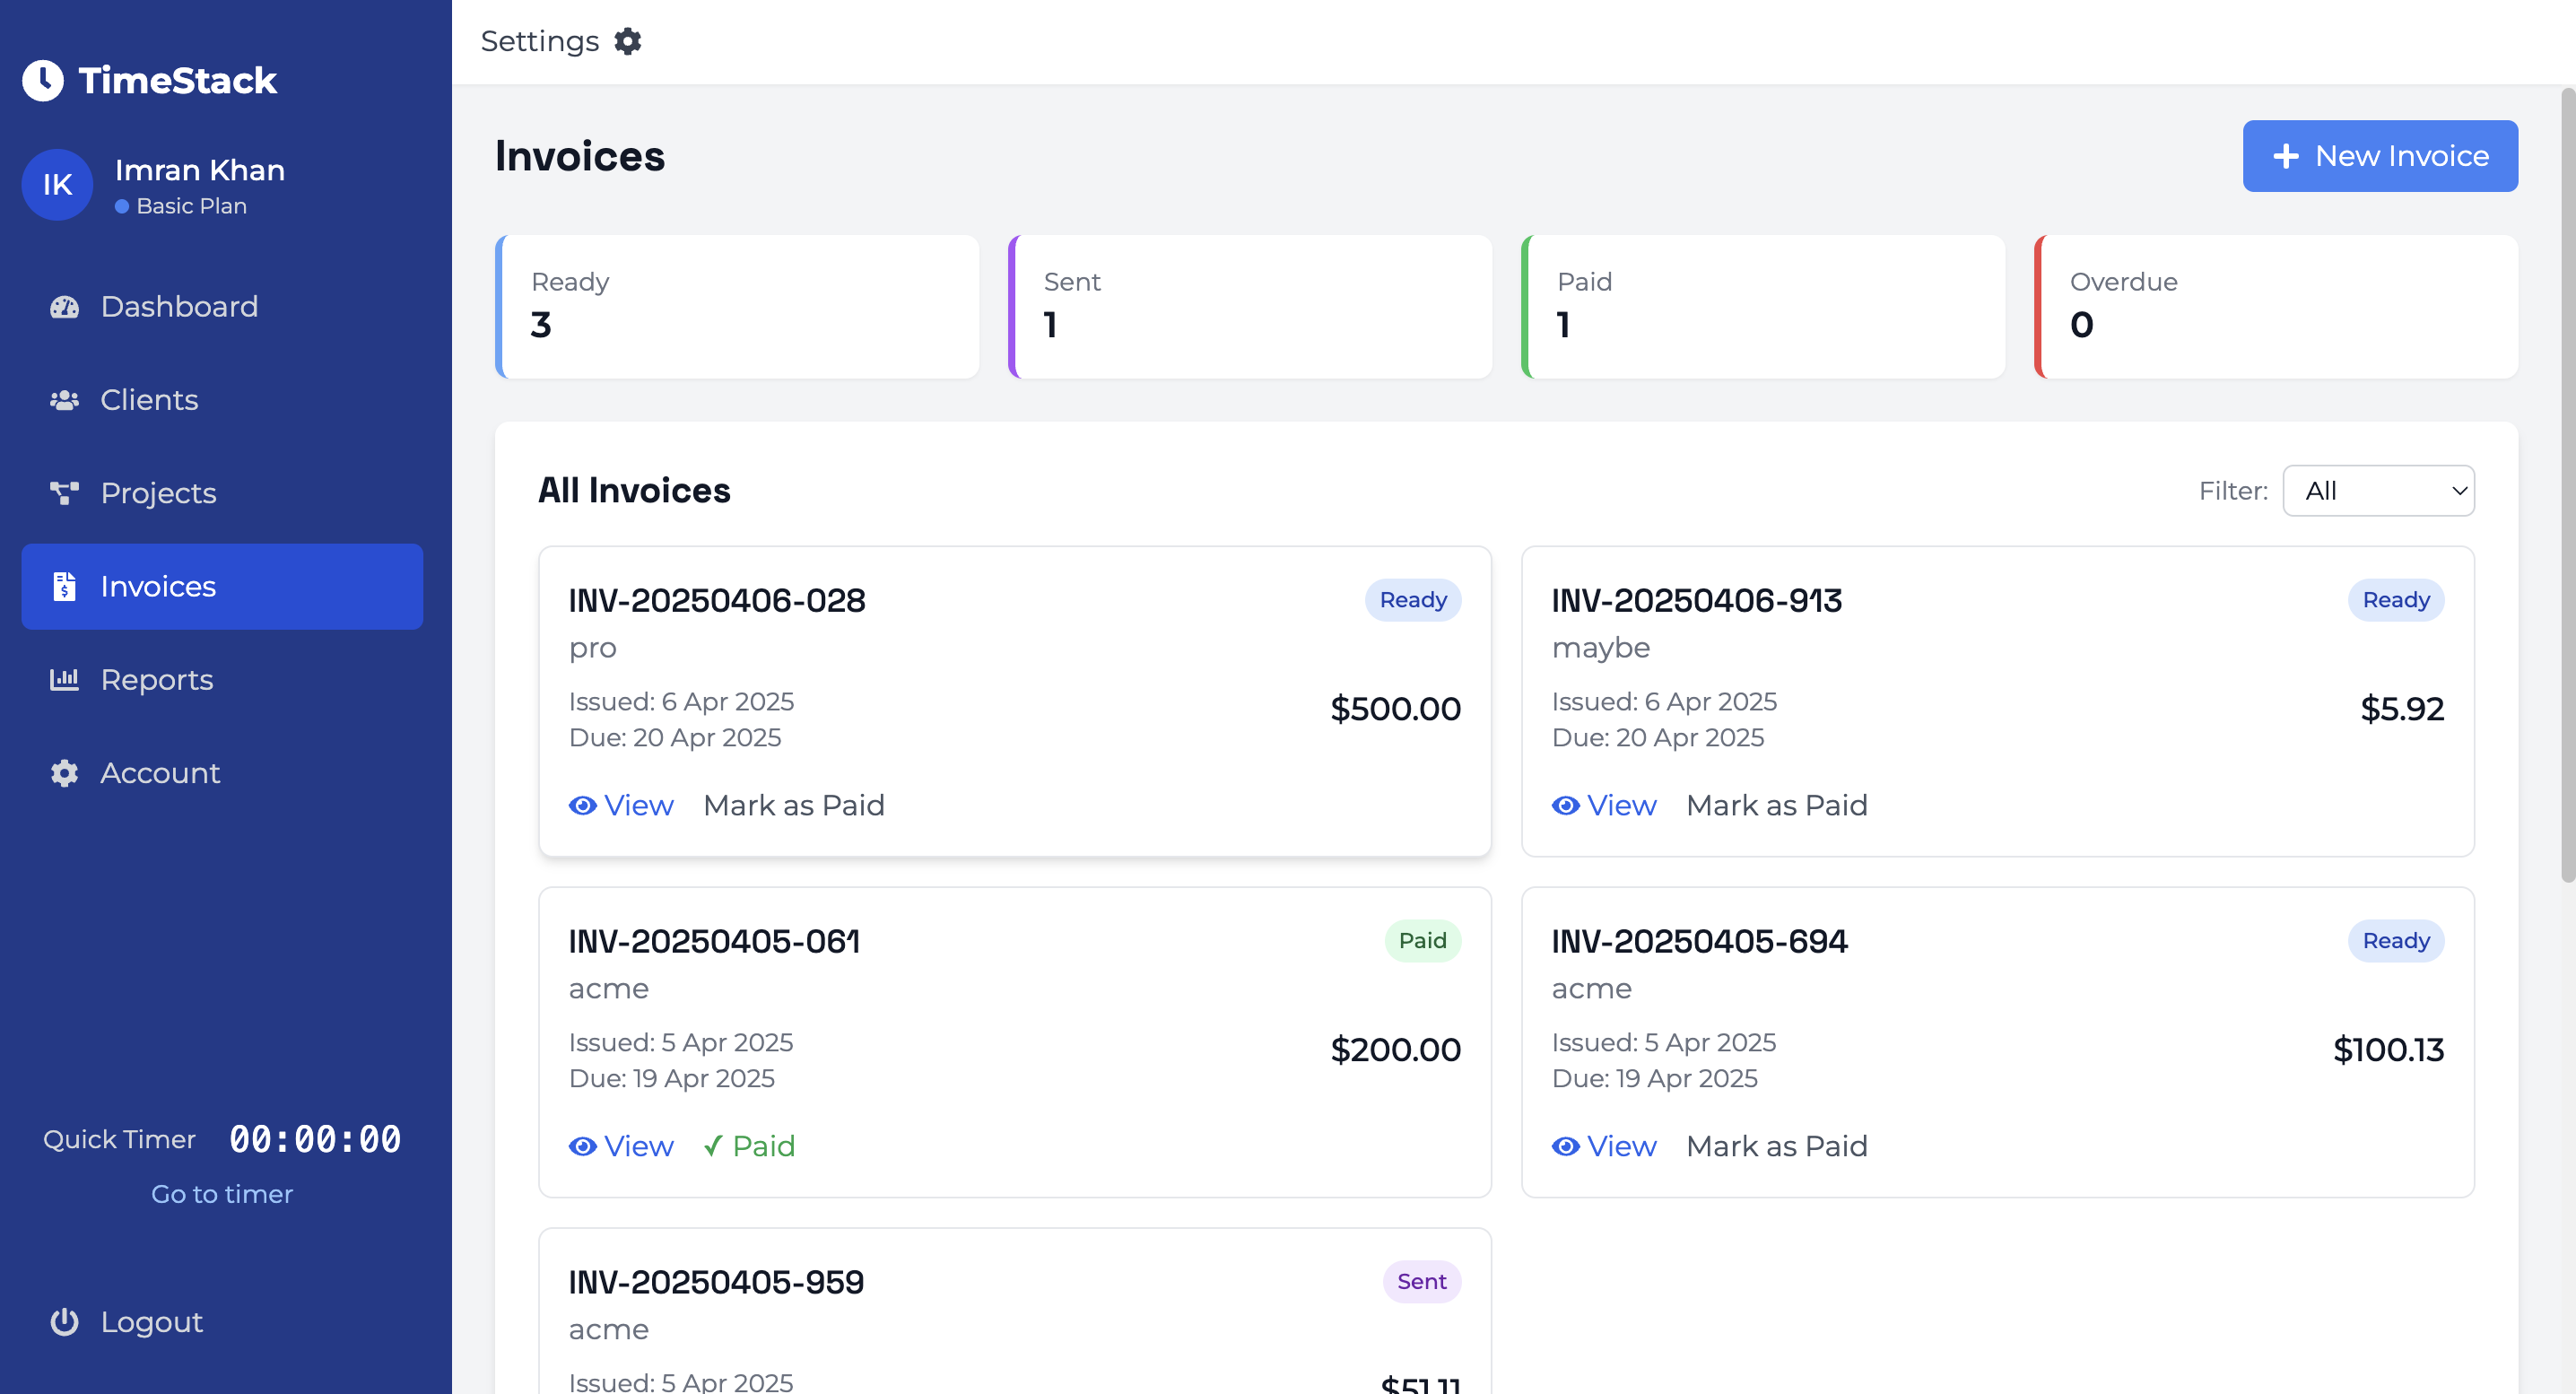Click the 'maybe' client name
The width and height of the screenshot is (2576, 1394).
[x=1601, y=648]
